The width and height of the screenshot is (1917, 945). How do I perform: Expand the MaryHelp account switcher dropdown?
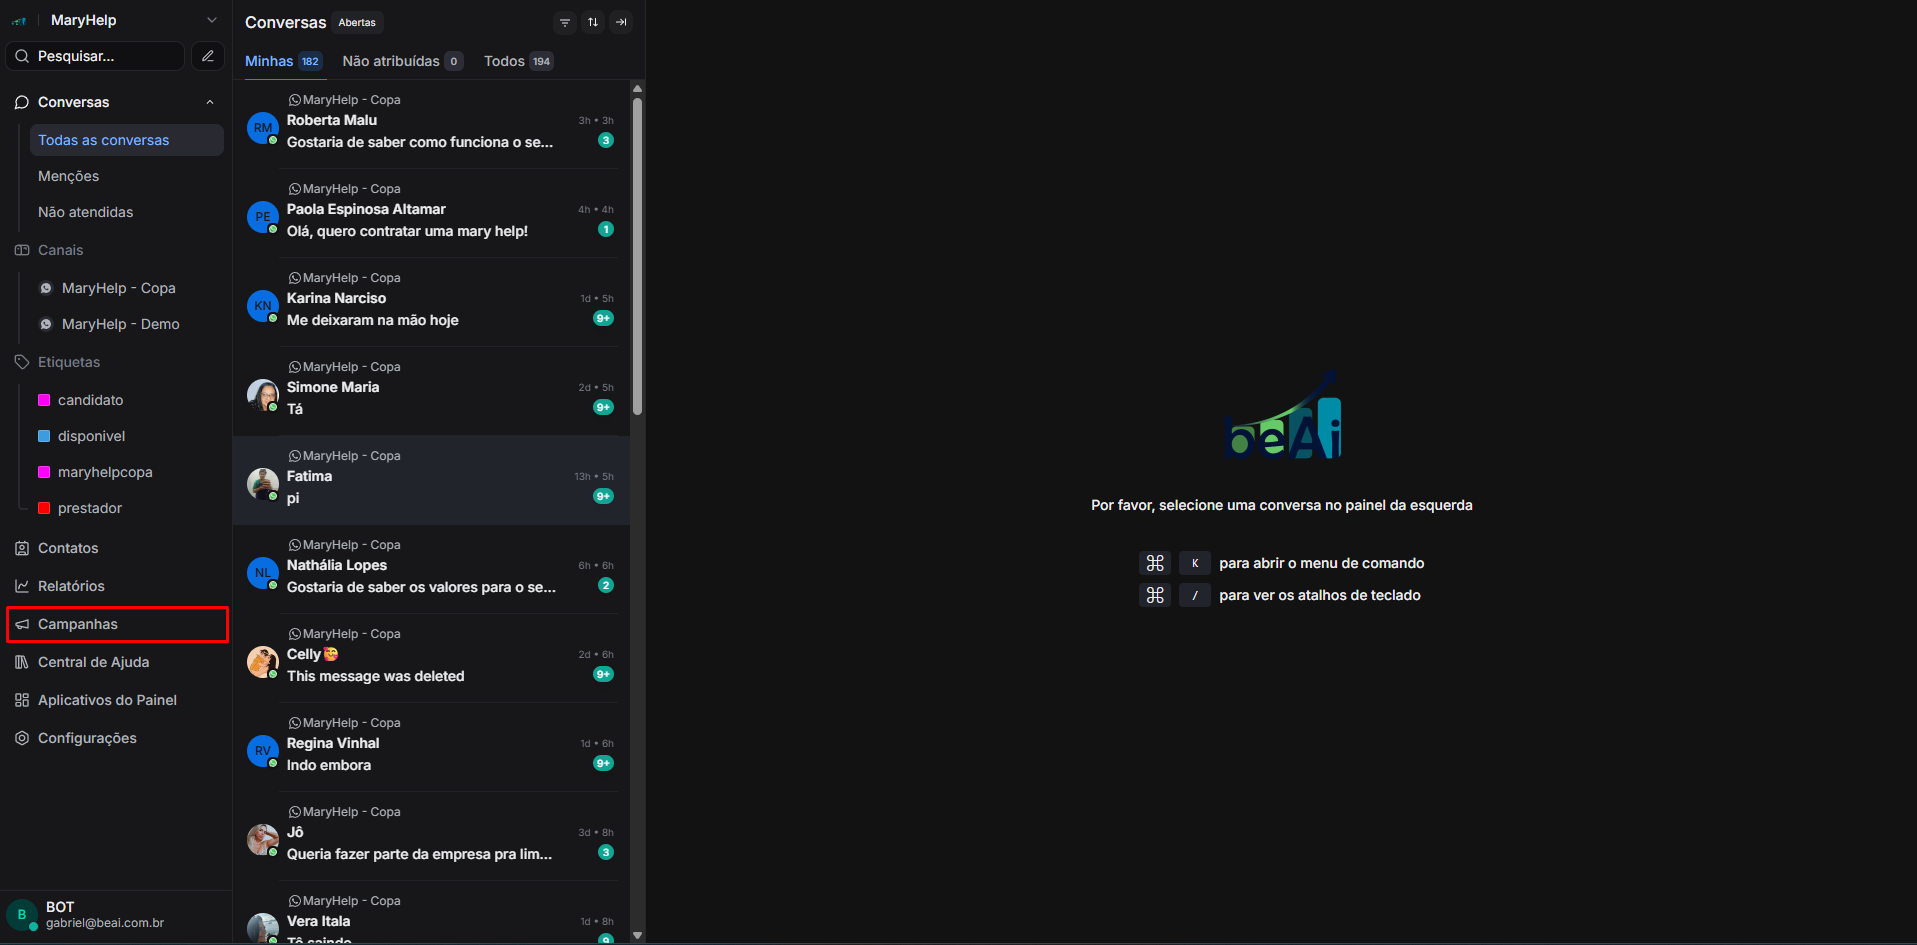point(211,20)
